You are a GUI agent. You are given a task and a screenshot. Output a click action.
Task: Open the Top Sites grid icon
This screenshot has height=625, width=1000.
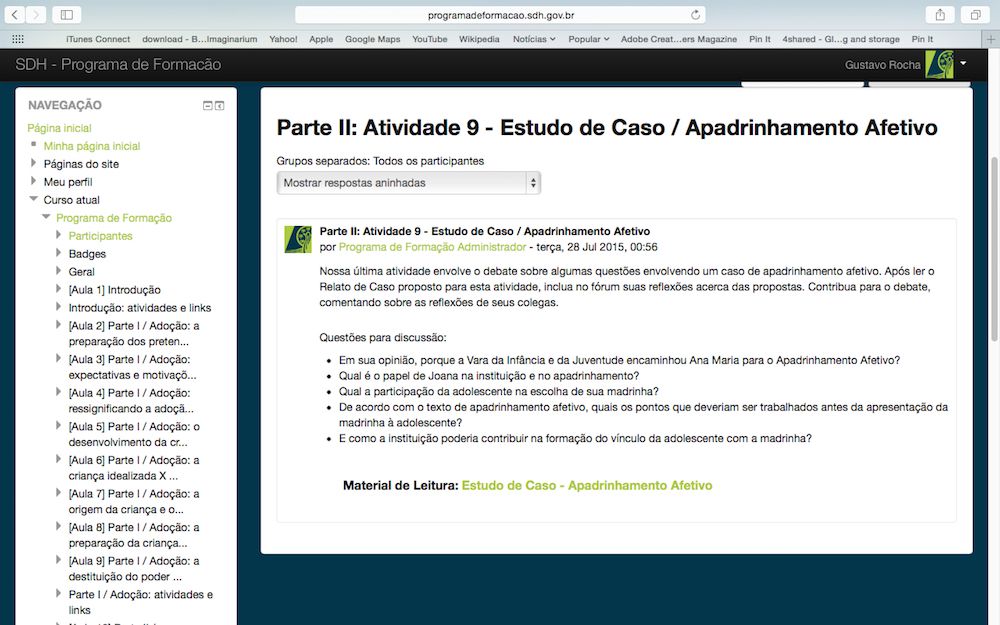(x=17, y=39)
